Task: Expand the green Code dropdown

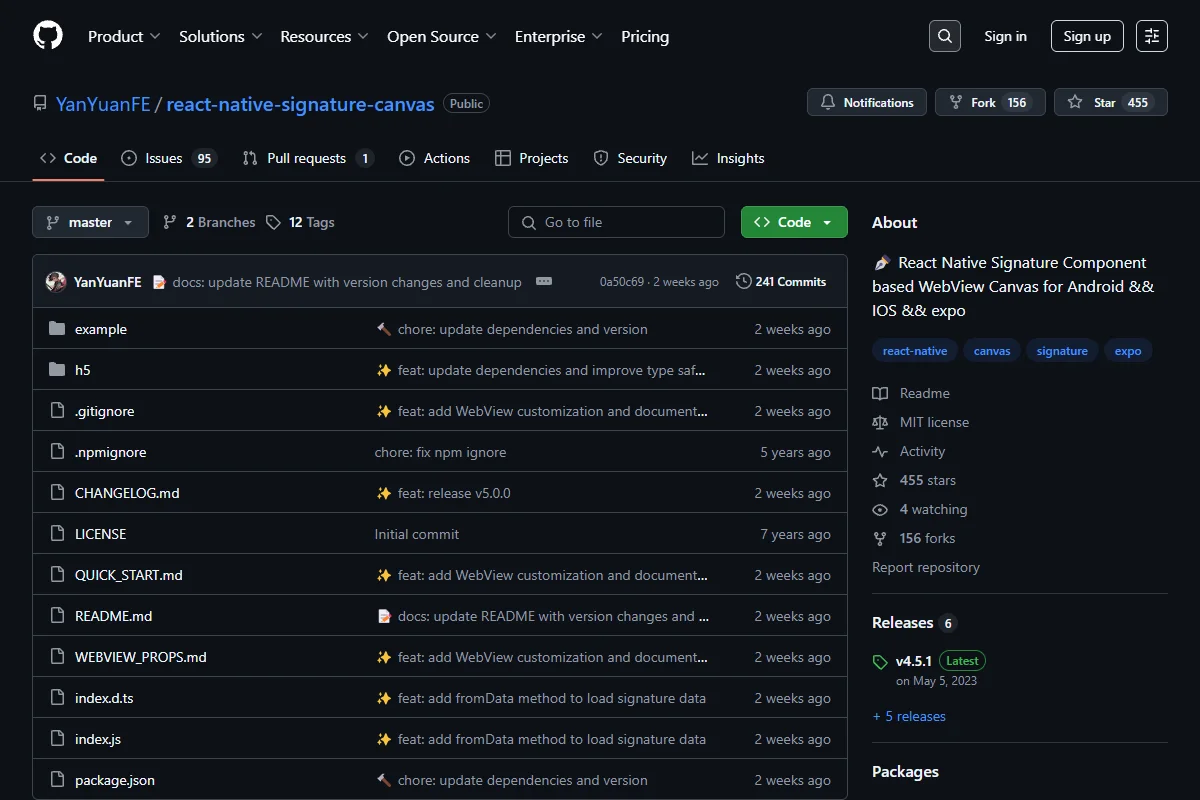Action: tap(794, 222)
